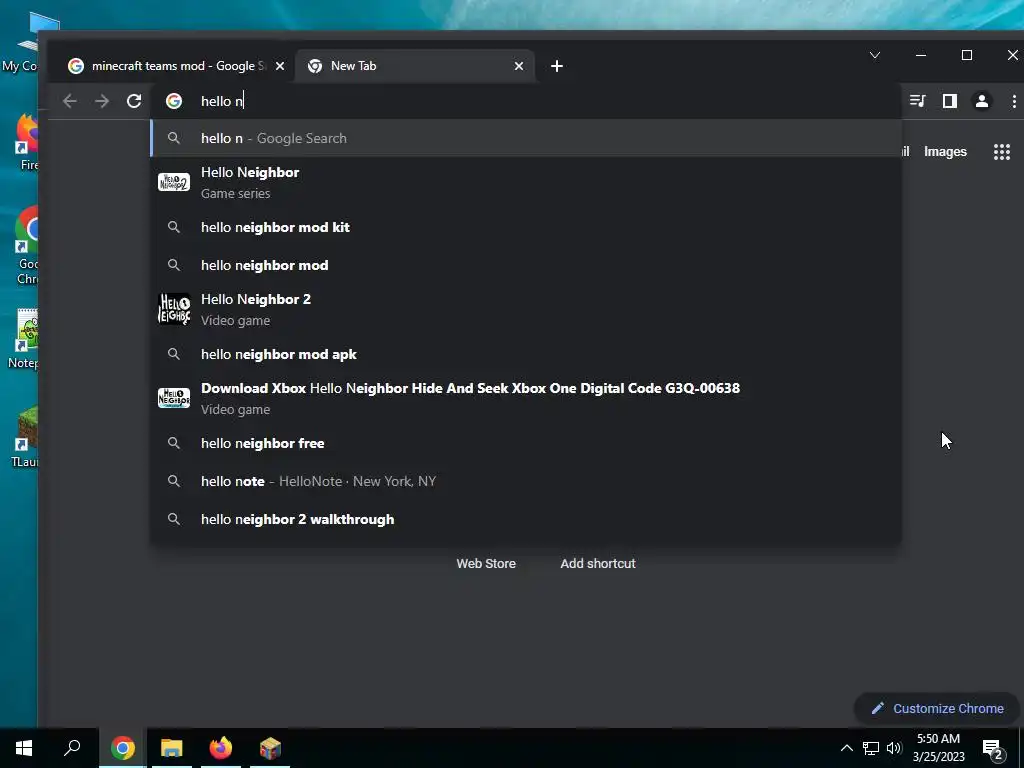Viewport: 1024px width, 768px height.
Task: Go forward using the forward arrow
Action: 102,101
